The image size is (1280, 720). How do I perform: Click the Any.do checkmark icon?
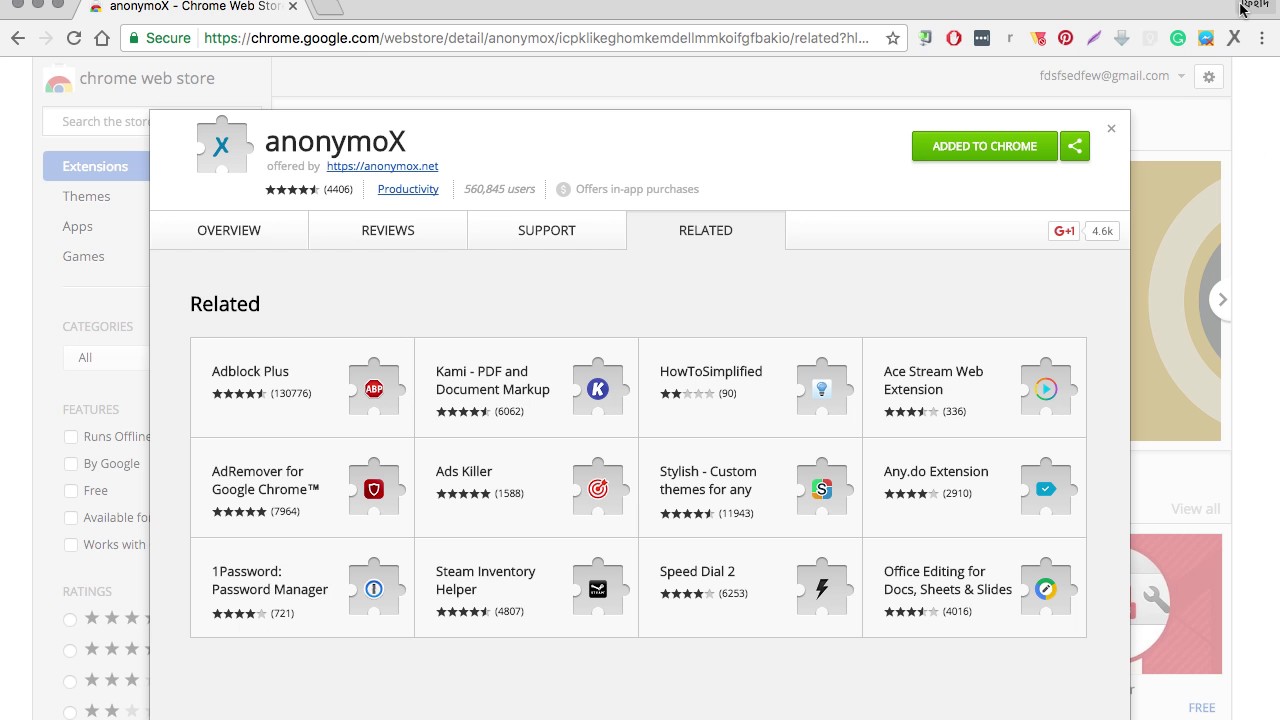coord(1046,489)
